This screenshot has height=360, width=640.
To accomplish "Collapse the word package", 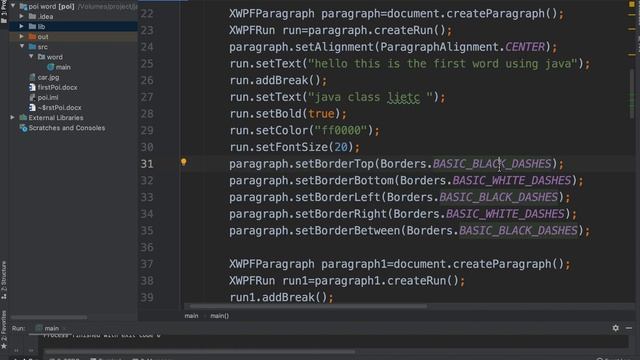I will pyautogui.click(x=31, y=57).
